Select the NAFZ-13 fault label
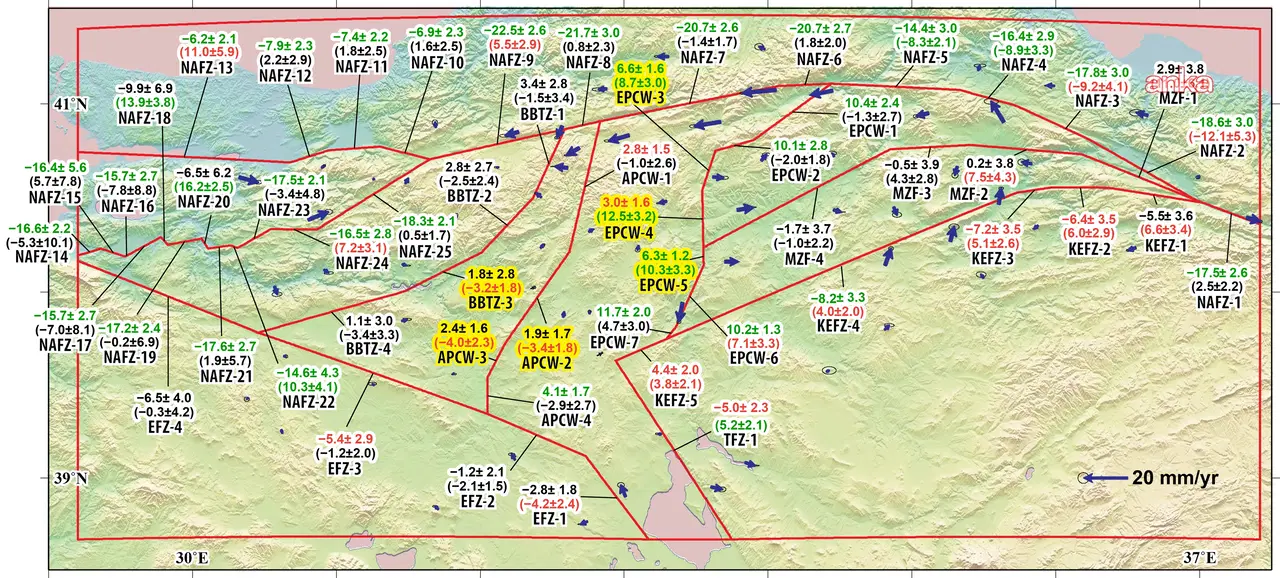 [x=207, y=67]
